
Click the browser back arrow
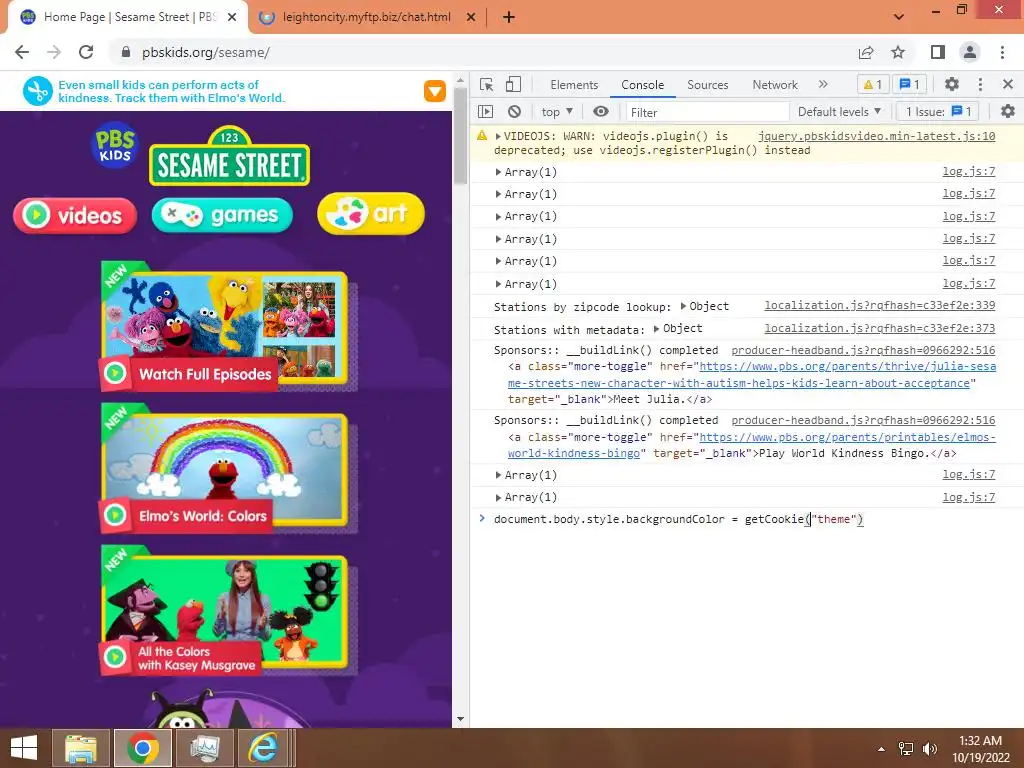click(22, 52)
